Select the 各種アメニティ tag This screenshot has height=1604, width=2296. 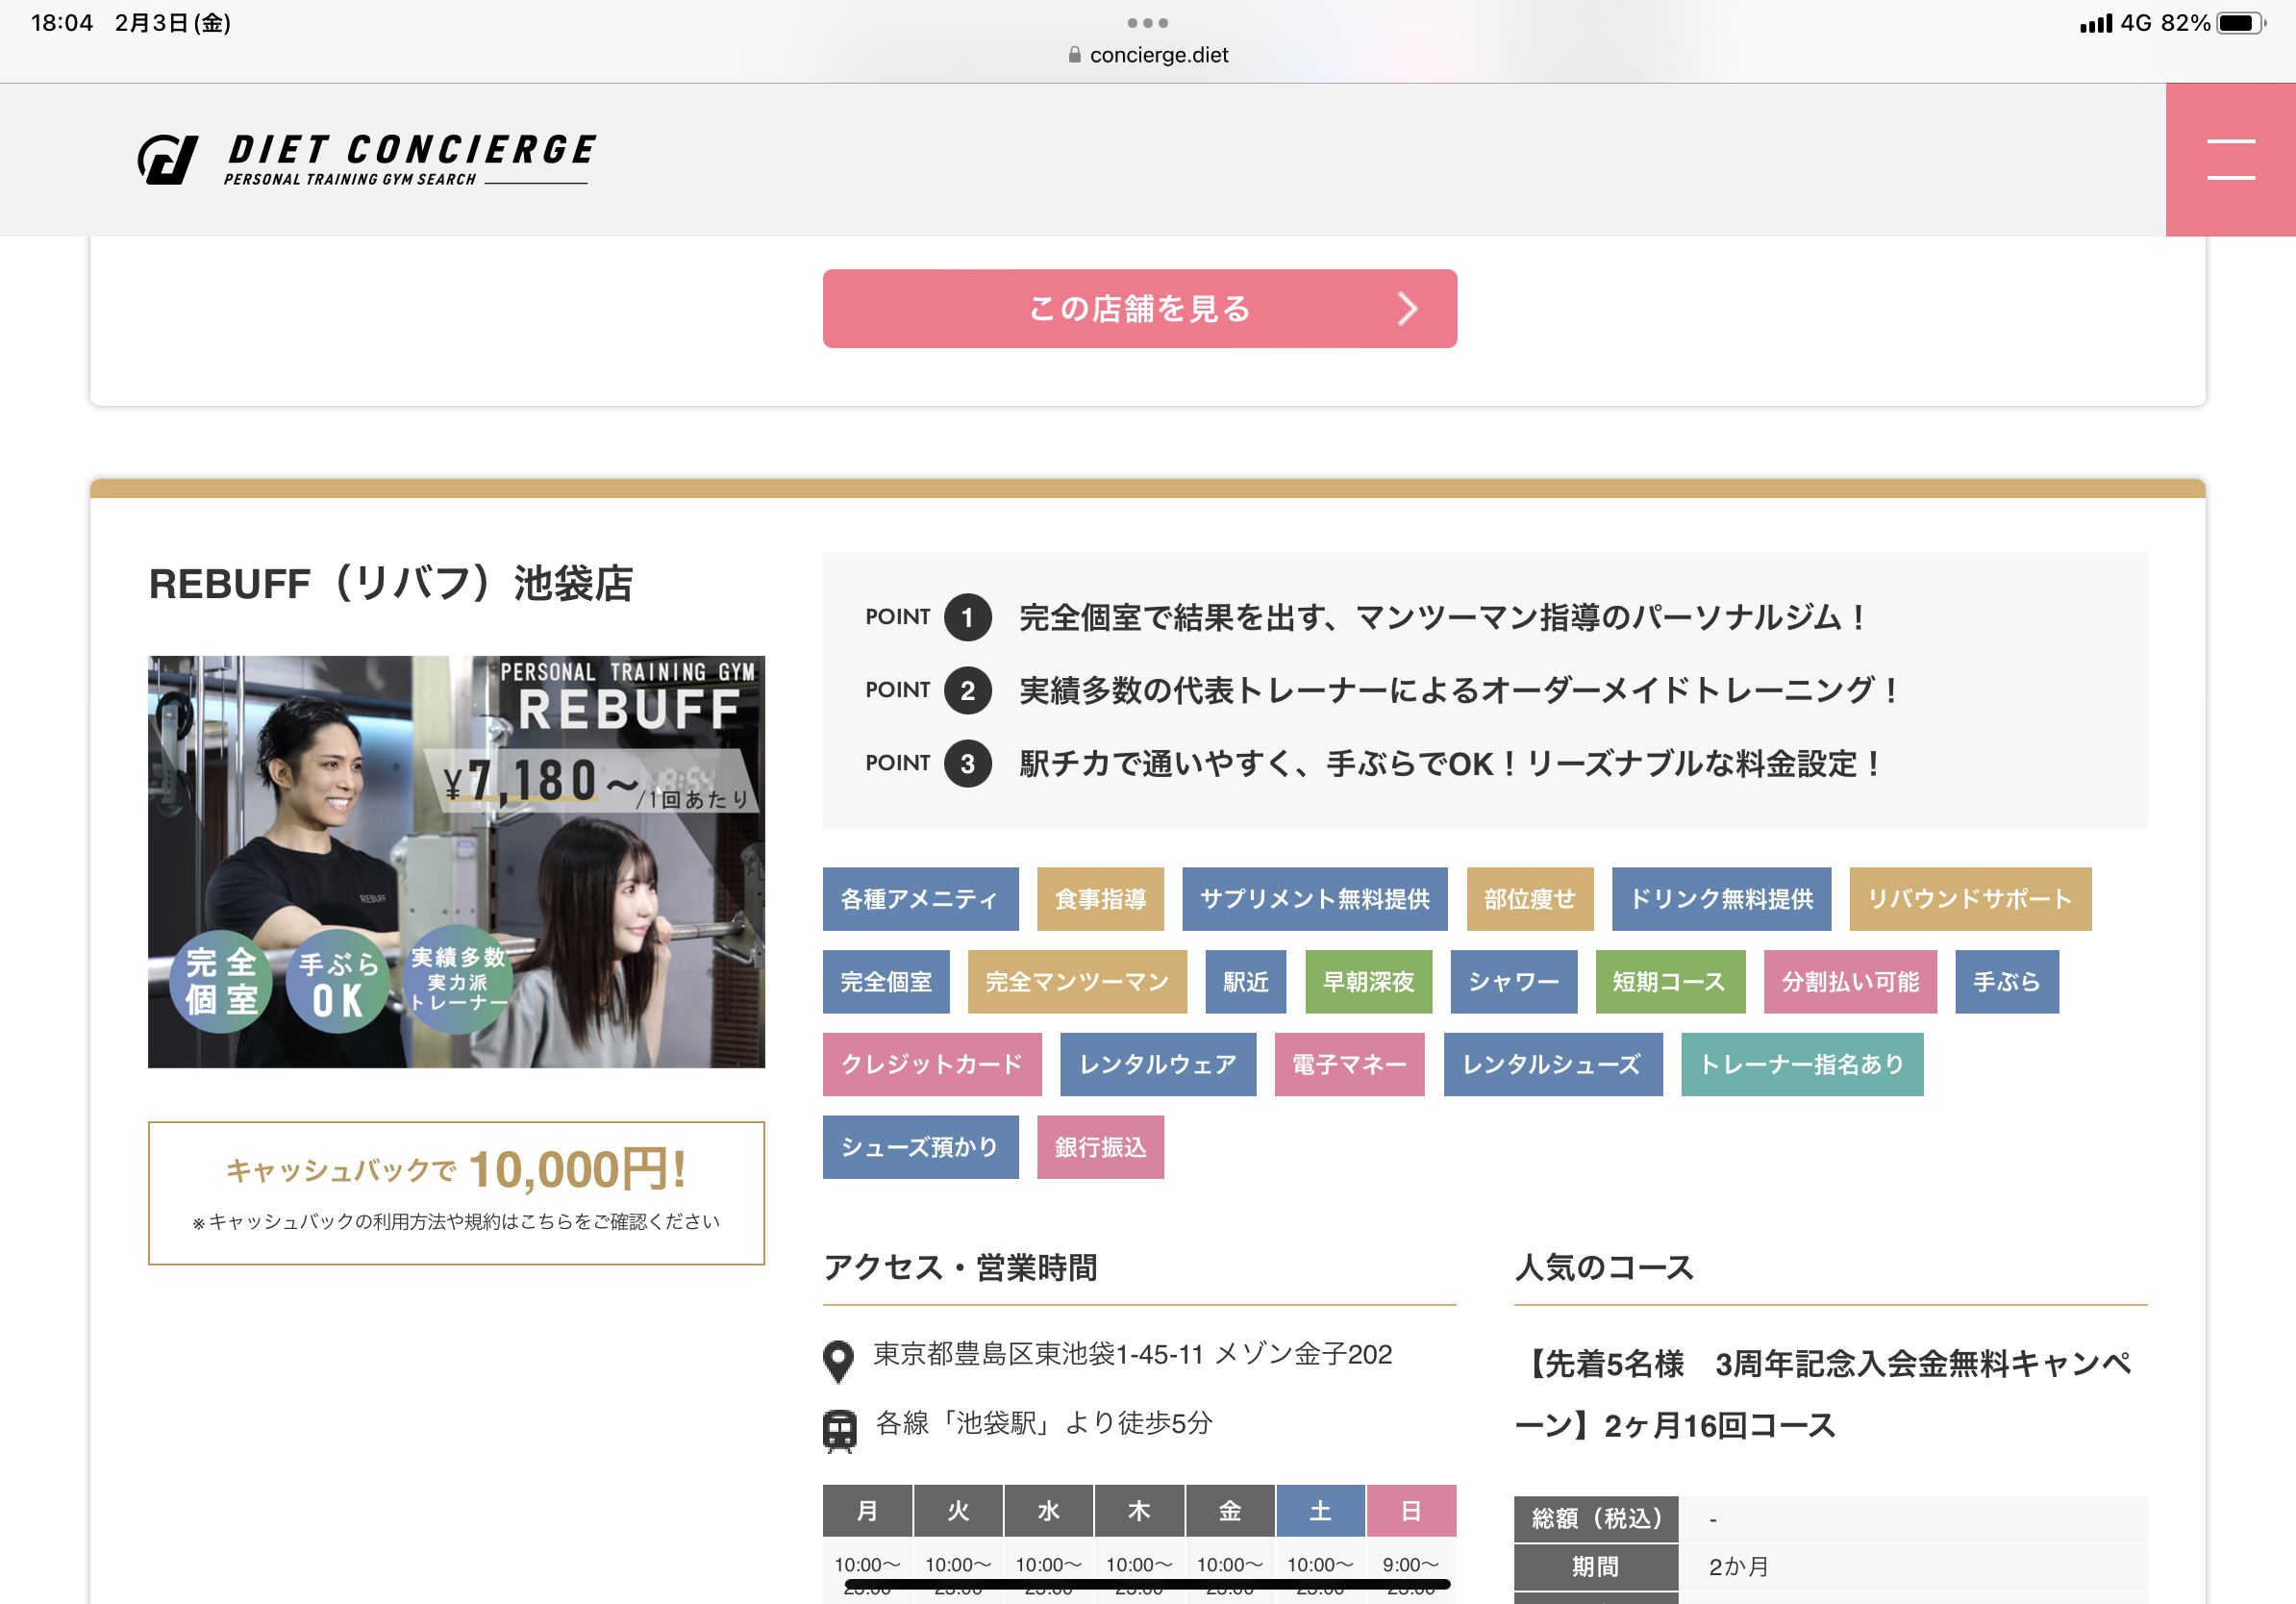click(920, 899)
